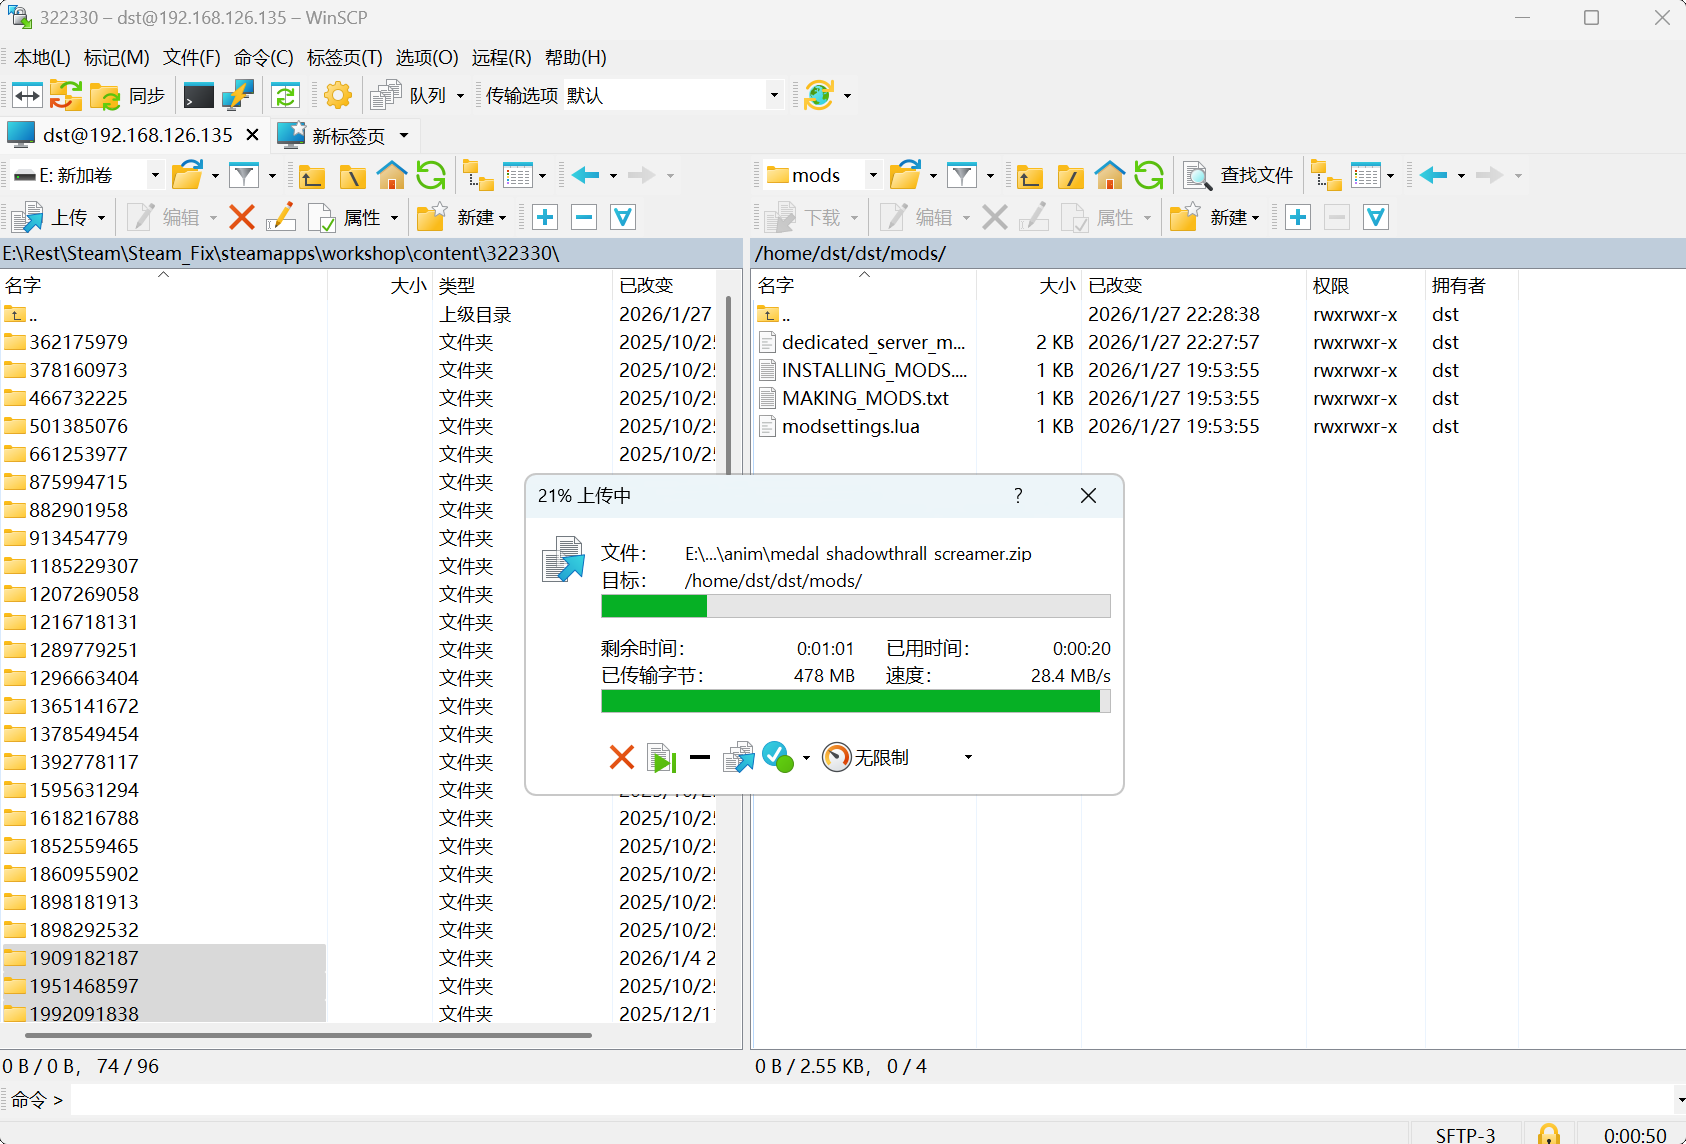This screenshot has height=1144, width=1686.
Task: Go to remote home directory
Action: 1110,176
